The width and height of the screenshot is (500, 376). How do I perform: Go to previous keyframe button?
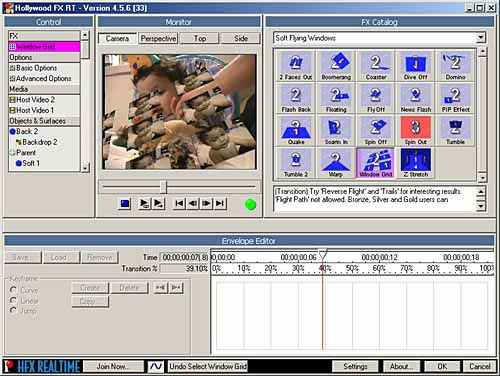point(160,288)
